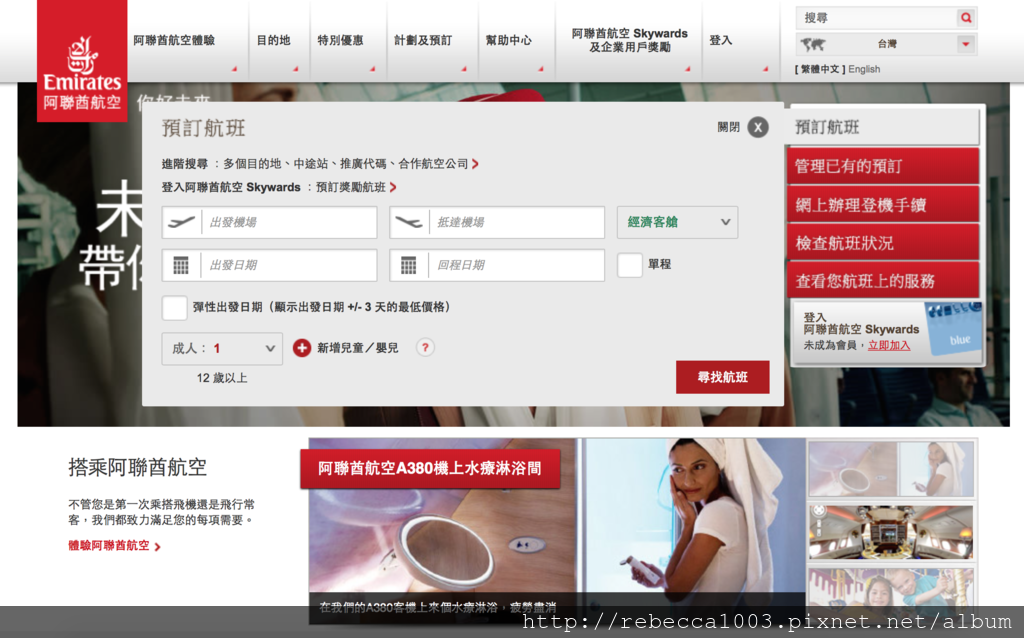Click the 抵達機場 arrival airport field

[x=497, y=222]
